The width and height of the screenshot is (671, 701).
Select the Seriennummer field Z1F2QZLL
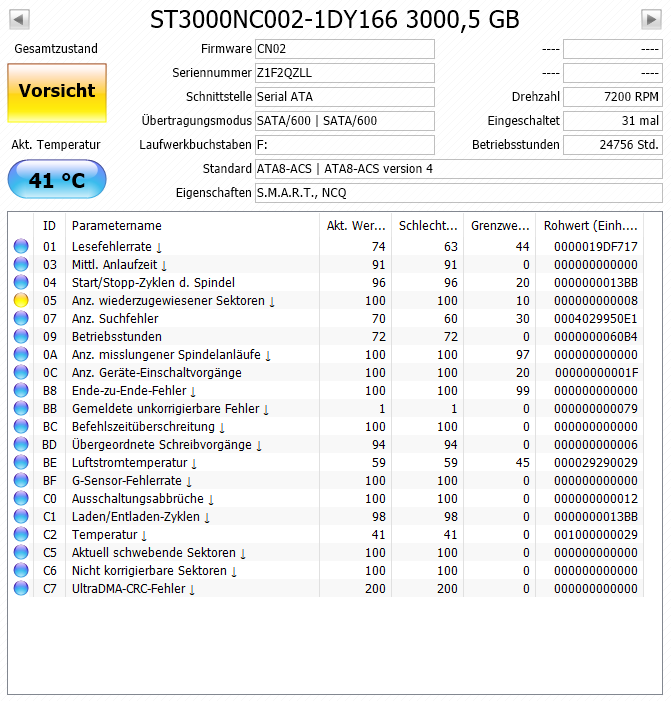click(345, 73)
